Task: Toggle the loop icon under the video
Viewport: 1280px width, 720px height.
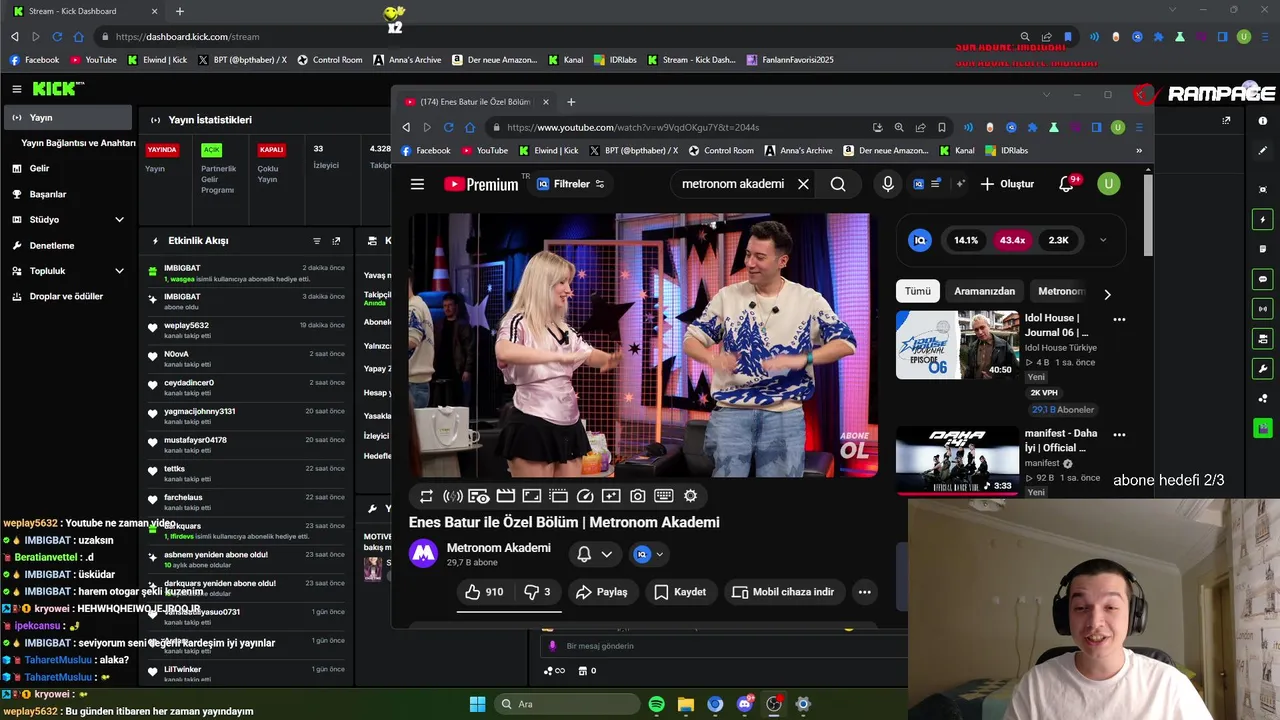Action: pyautogui.click(x=426, y=496)
